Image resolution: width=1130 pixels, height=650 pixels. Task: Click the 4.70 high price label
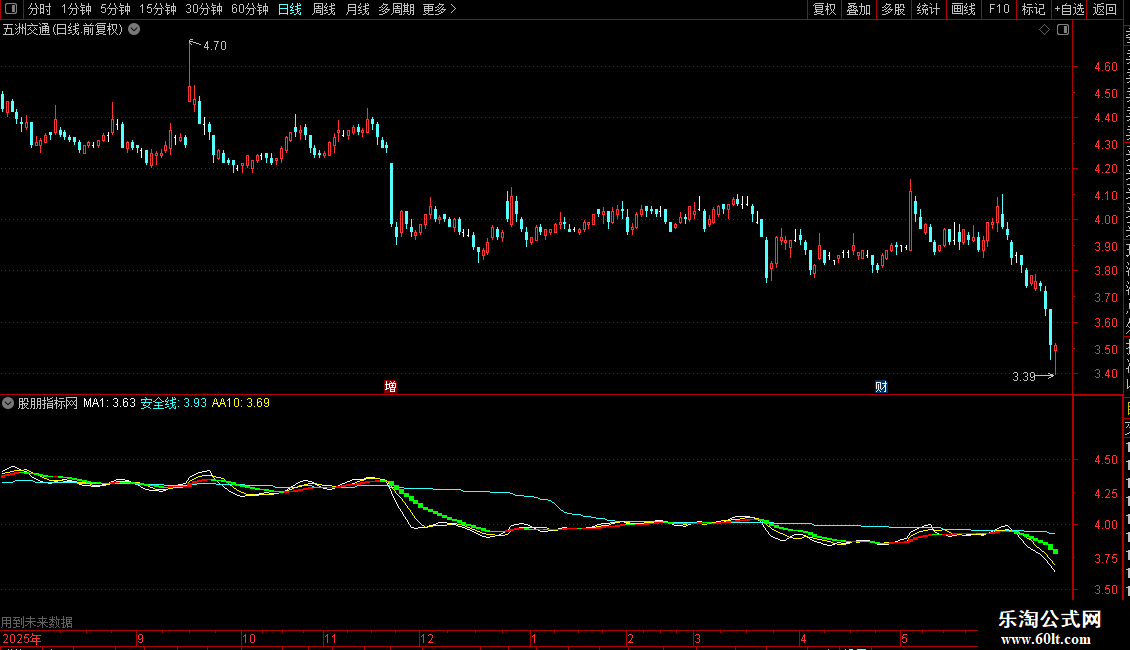click(x=215, y=45)
